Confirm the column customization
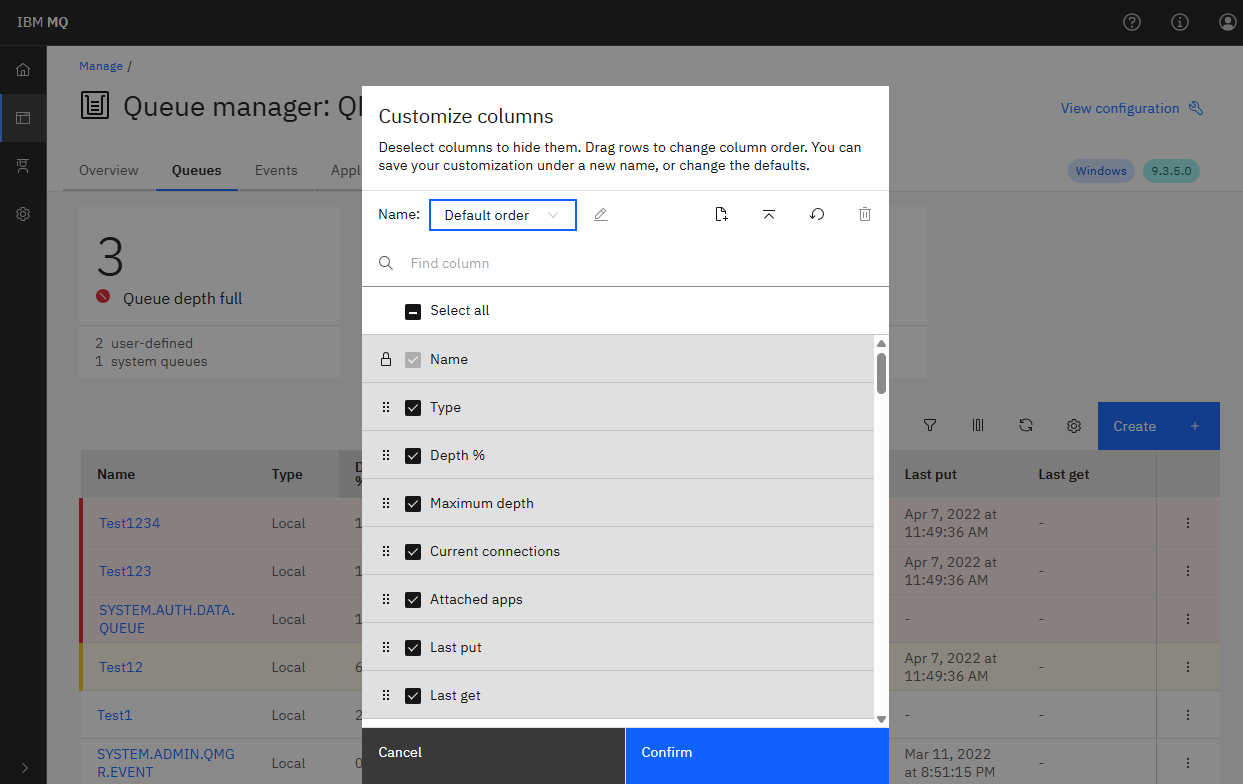The height and width of the screenshot is (784, 1243). tap(757, 756)
